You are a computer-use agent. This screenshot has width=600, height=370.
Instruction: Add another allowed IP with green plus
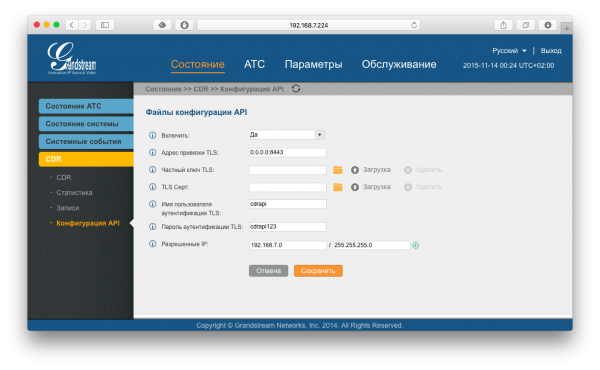(416, 245)
